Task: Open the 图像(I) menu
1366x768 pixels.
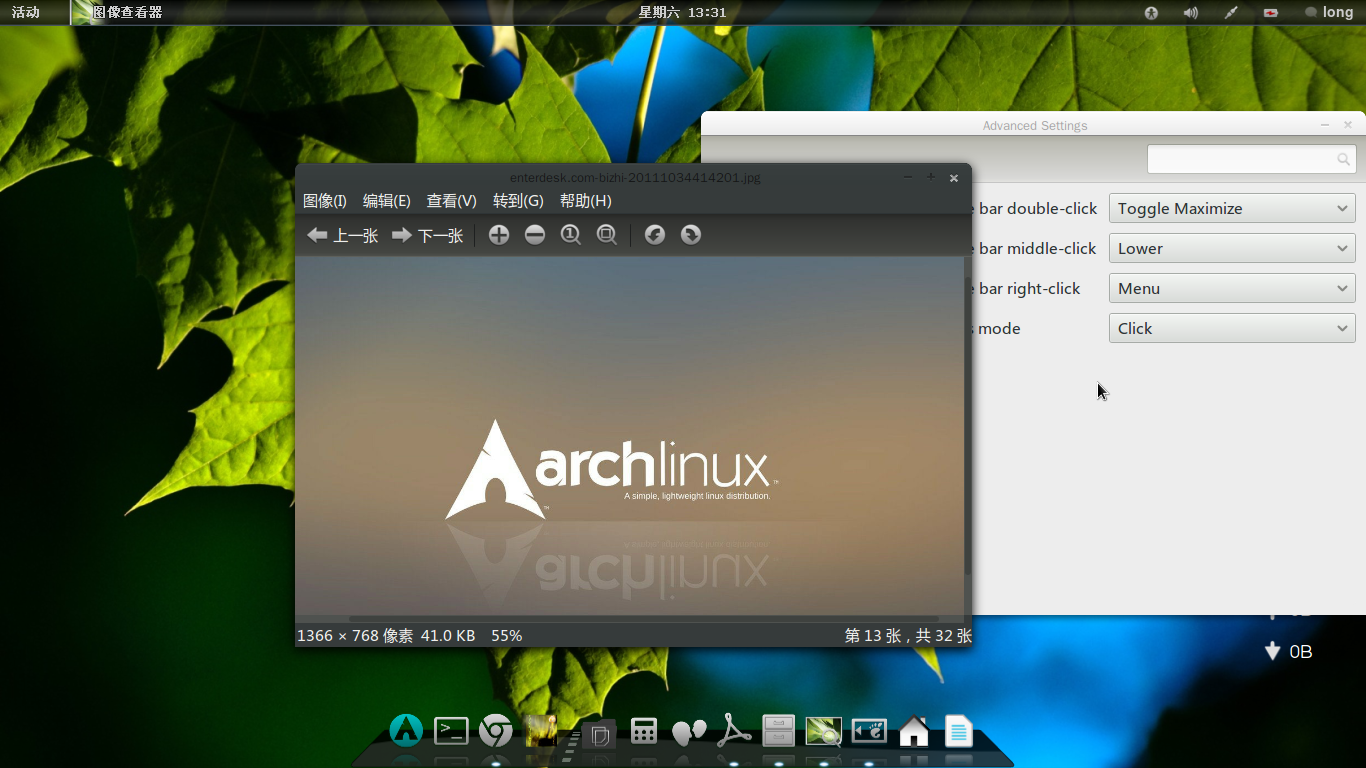Action: [x=324, y=201]
